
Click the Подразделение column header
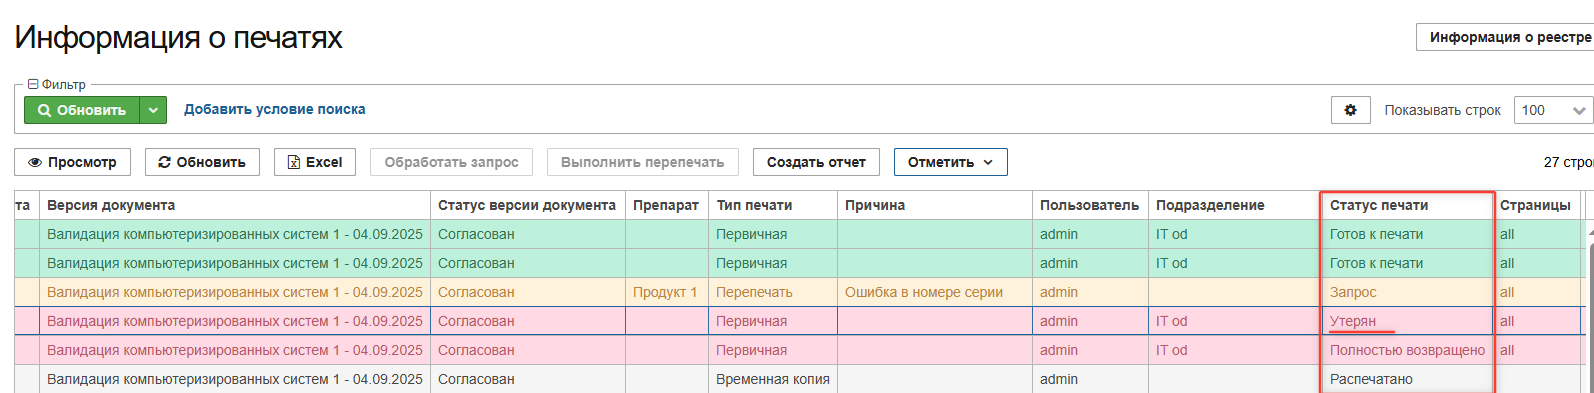click(x=1235, y=205)
